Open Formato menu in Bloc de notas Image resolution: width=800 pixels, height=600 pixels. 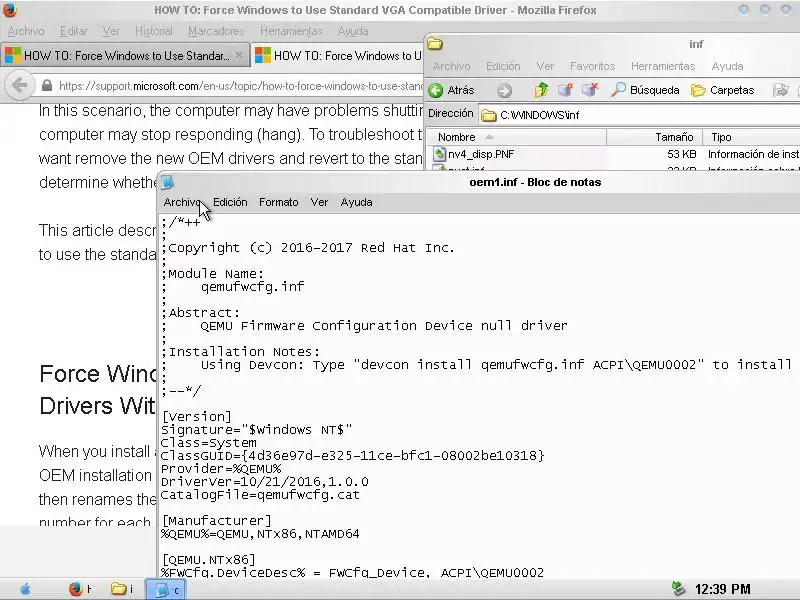click(x=279, y=202)
